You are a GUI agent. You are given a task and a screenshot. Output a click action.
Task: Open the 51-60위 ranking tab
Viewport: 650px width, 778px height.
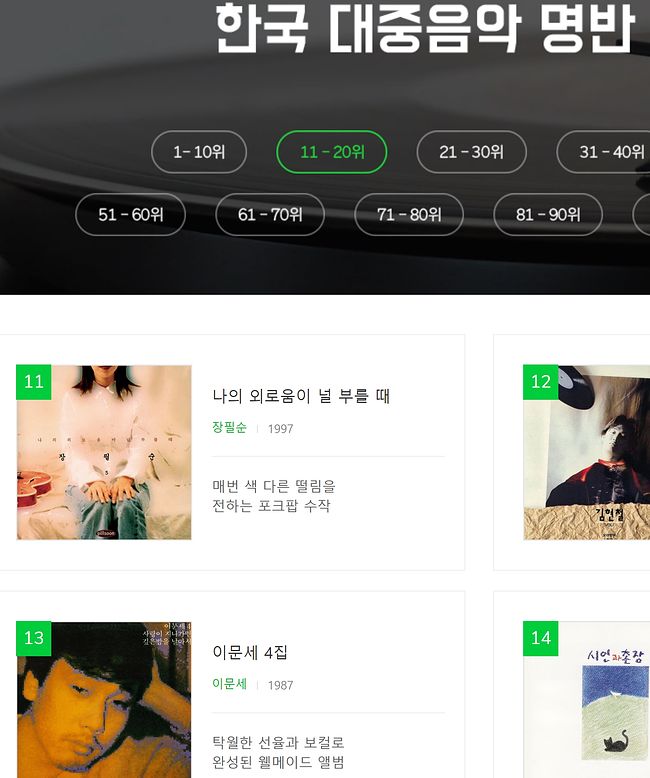pos(130,214)
